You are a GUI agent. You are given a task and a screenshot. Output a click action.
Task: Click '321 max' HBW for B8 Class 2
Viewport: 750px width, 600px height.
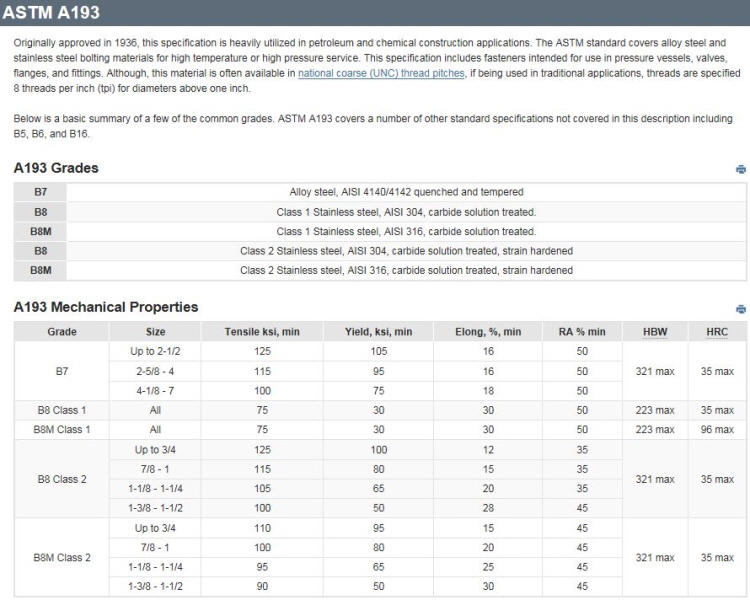pos(655,479)
